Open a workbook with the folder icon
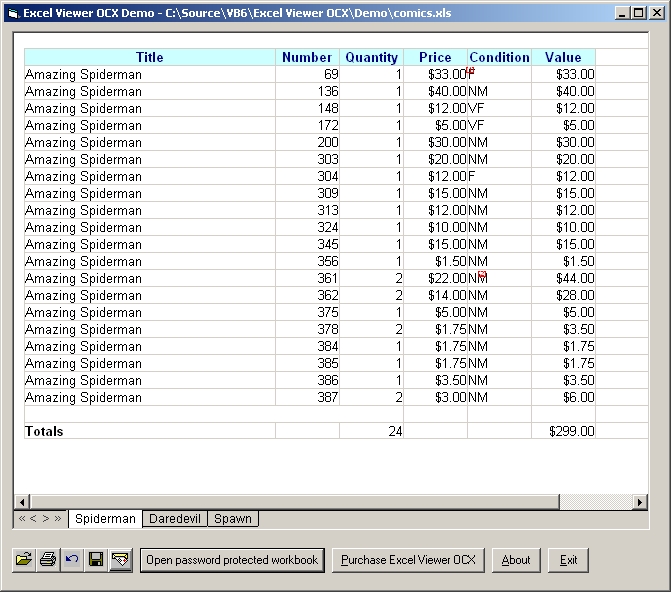The image size is (671, 592). 24,559
